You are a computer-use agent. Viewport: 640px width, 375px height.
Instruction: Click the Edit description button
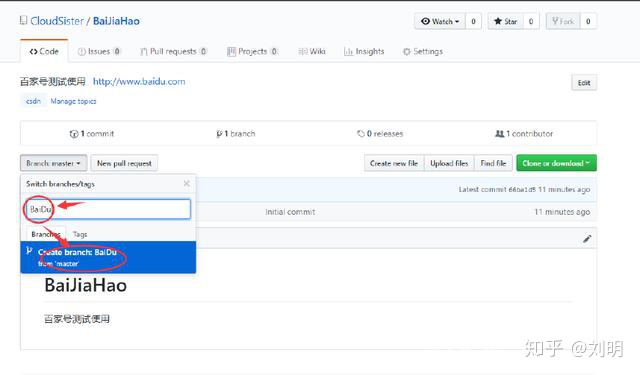point(584,83)
